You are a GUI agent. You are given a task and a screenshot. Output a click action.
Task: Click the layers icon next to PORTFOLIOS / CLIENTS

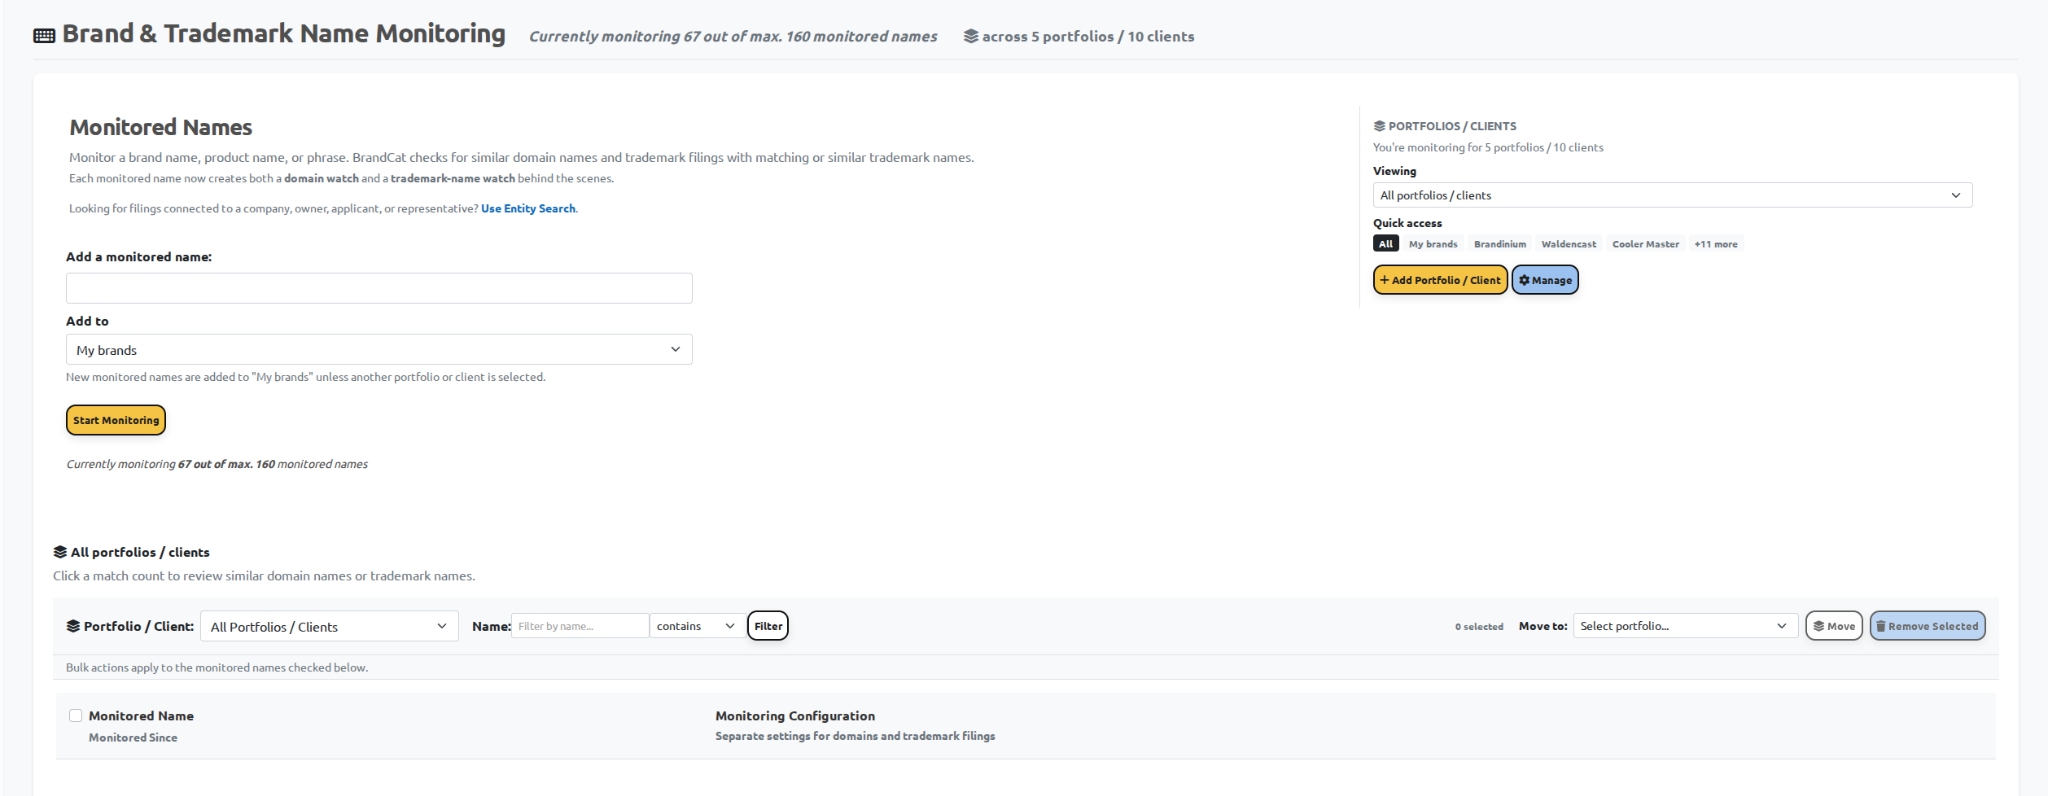1379,126
